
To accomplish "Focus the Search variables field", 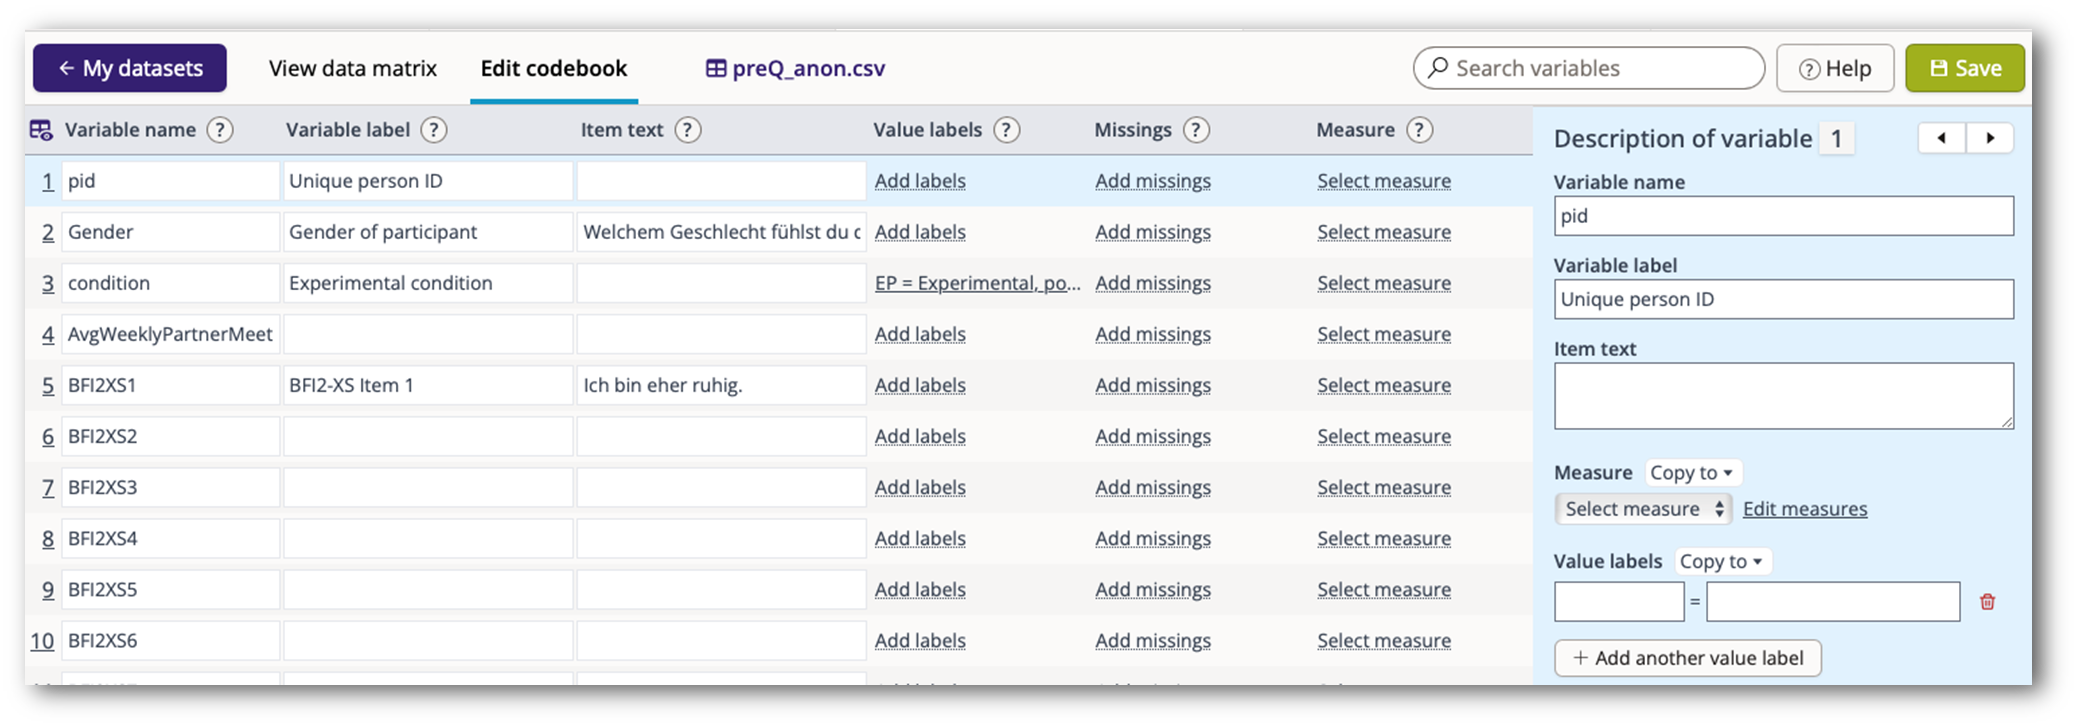I will tap(1588, 68).
